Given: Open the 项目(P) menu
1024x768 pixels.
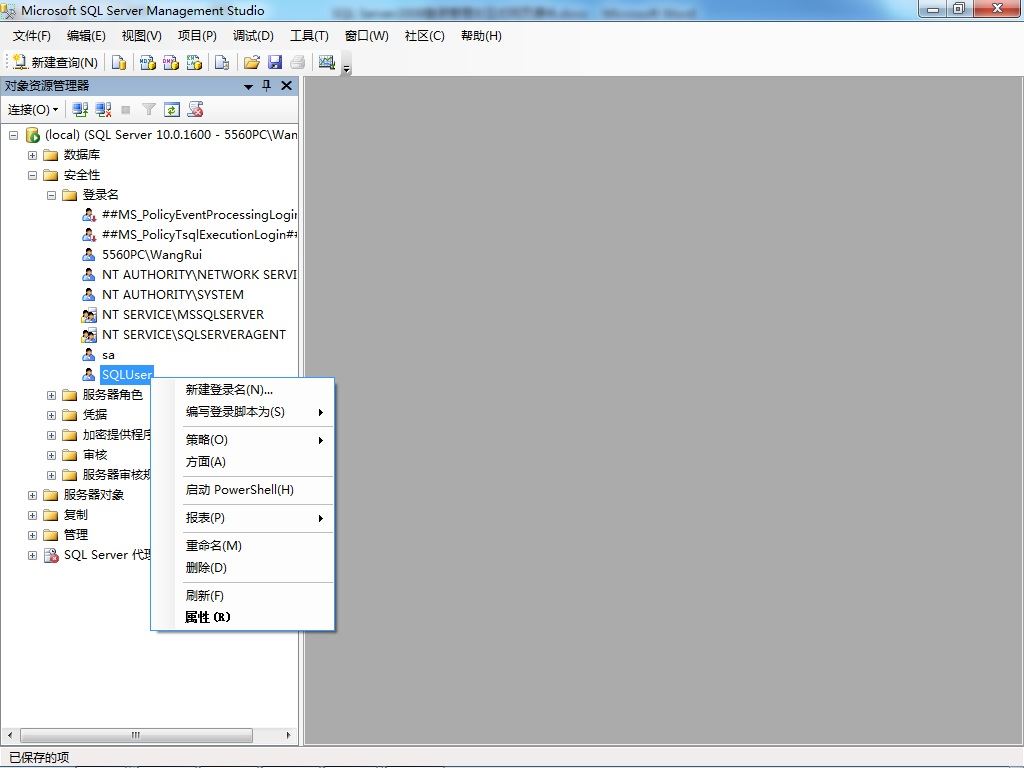Looking at the screenshot, I should tap(197, 36).
